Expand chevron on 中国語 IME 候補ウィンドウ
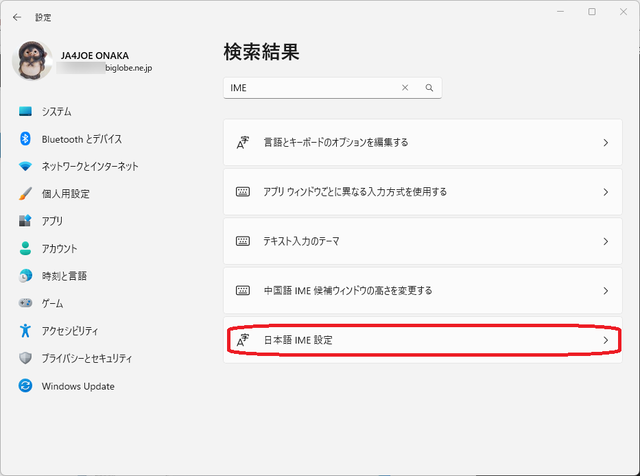This screenshot has width=640, height=476. point(606,291)
